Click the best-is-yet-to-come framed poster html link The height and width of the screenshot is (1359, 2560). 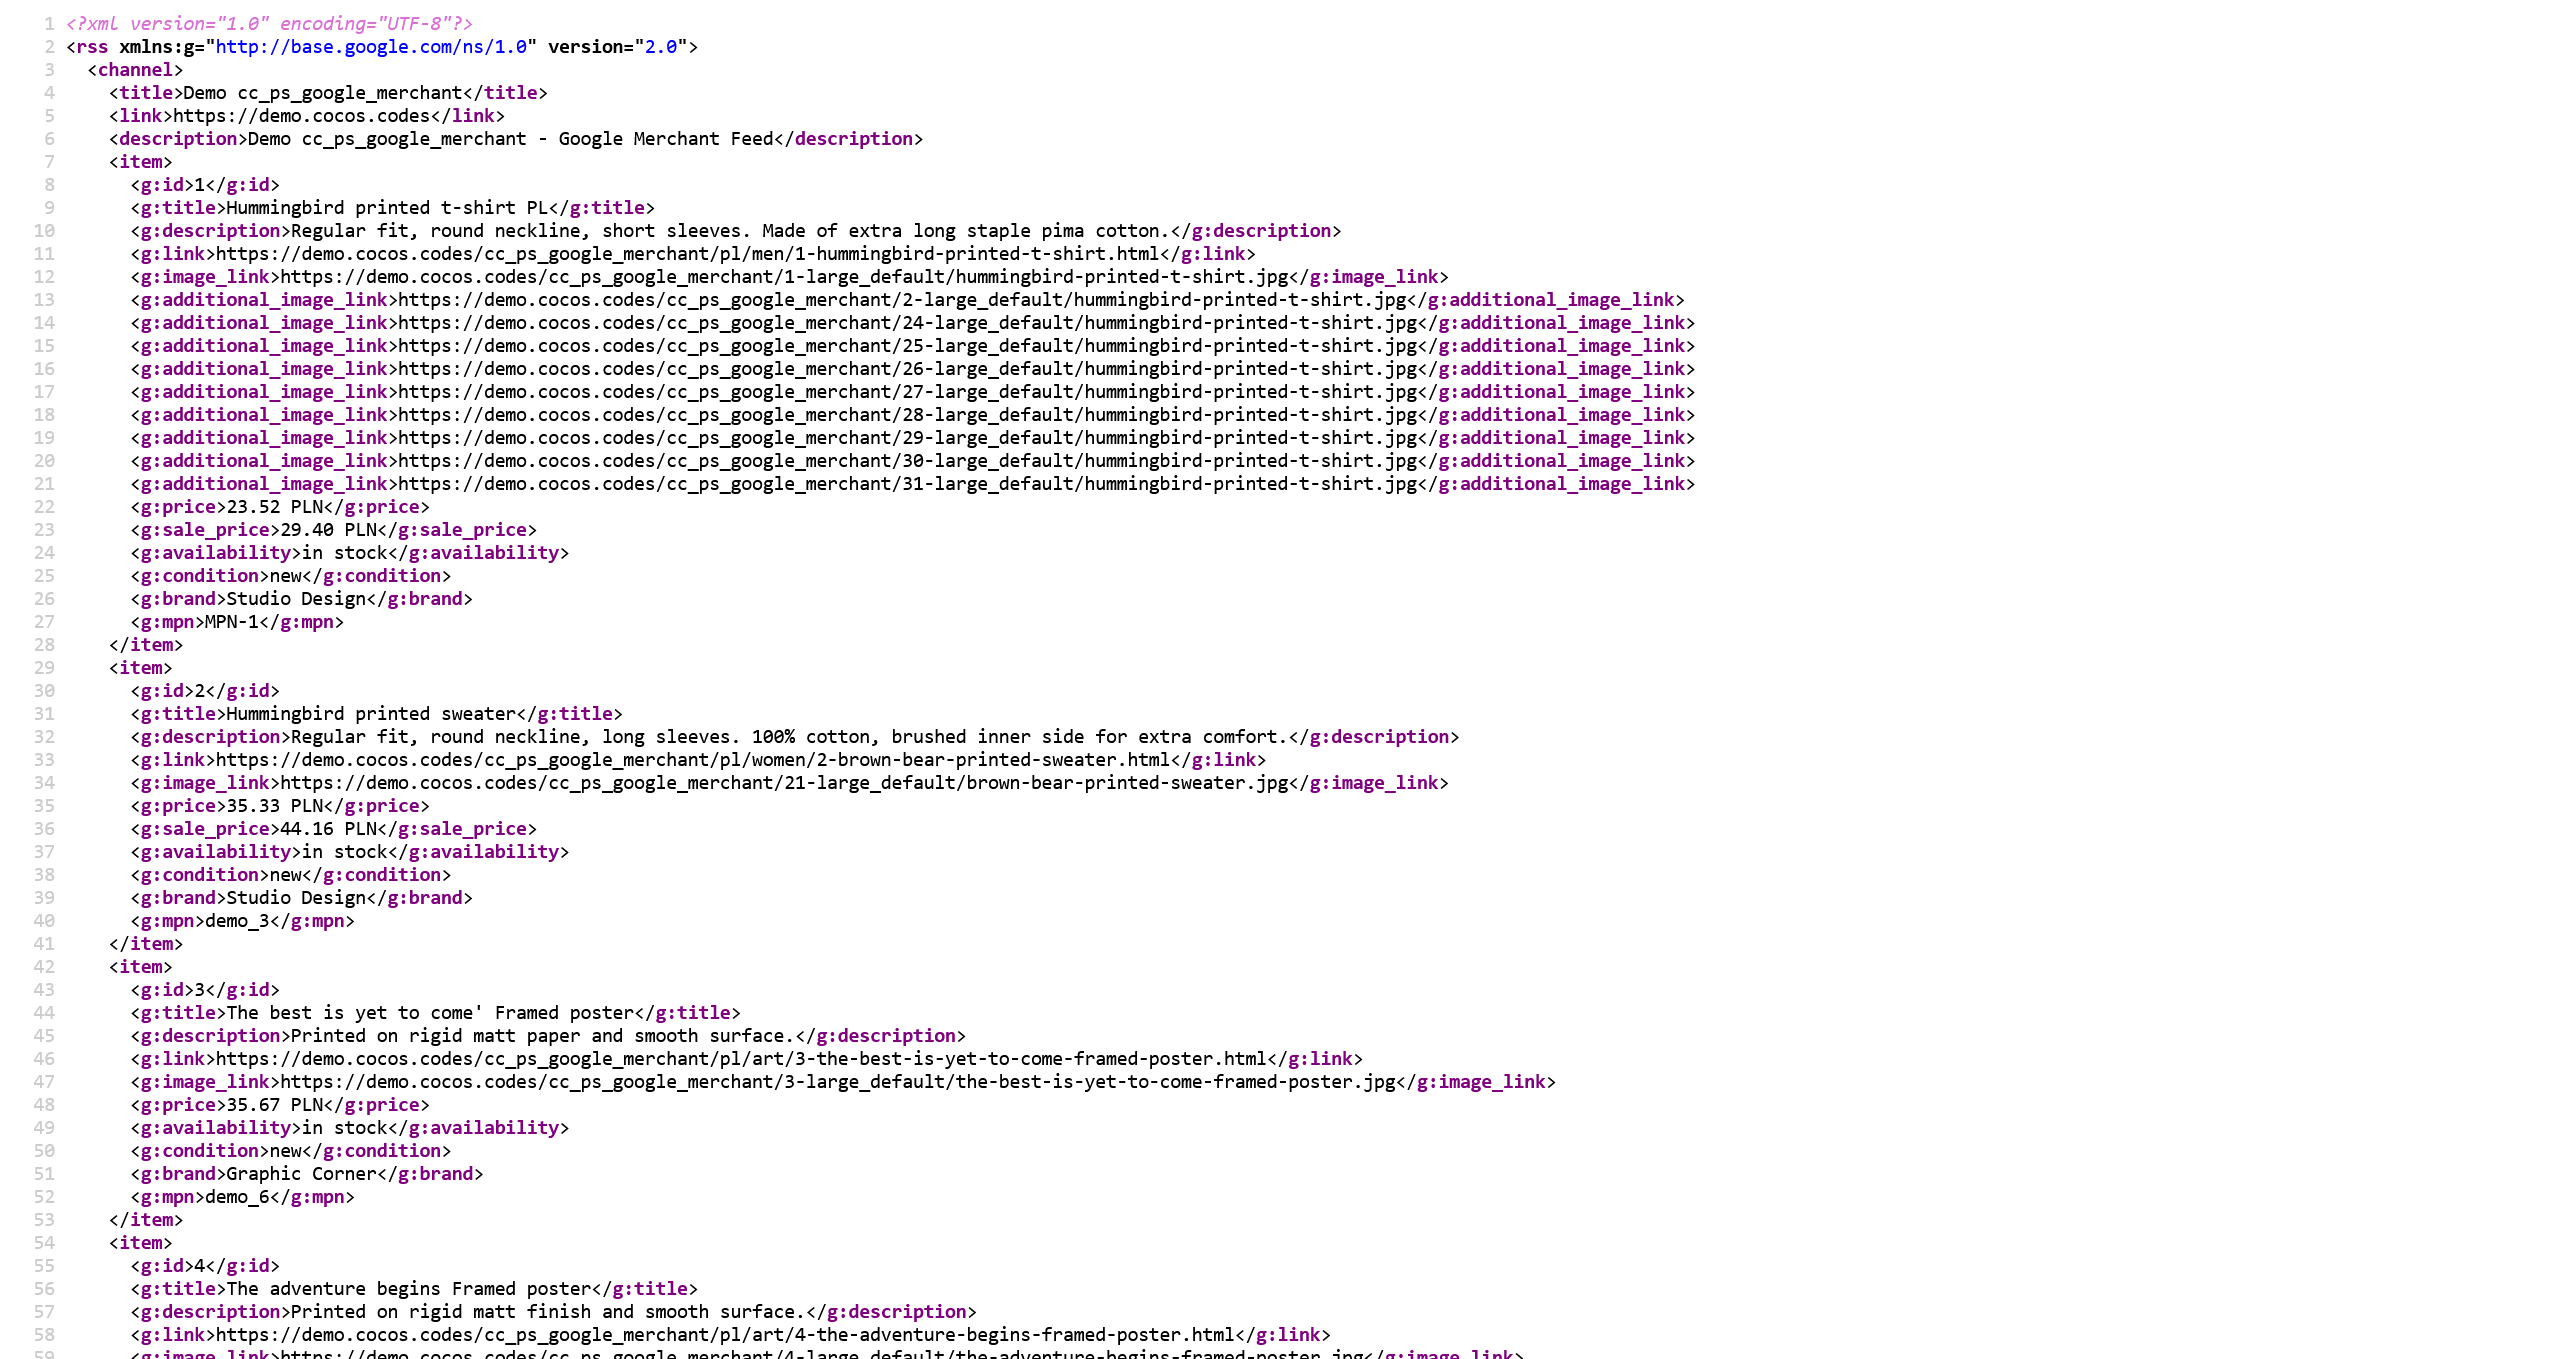click(x=741, y=1059)
